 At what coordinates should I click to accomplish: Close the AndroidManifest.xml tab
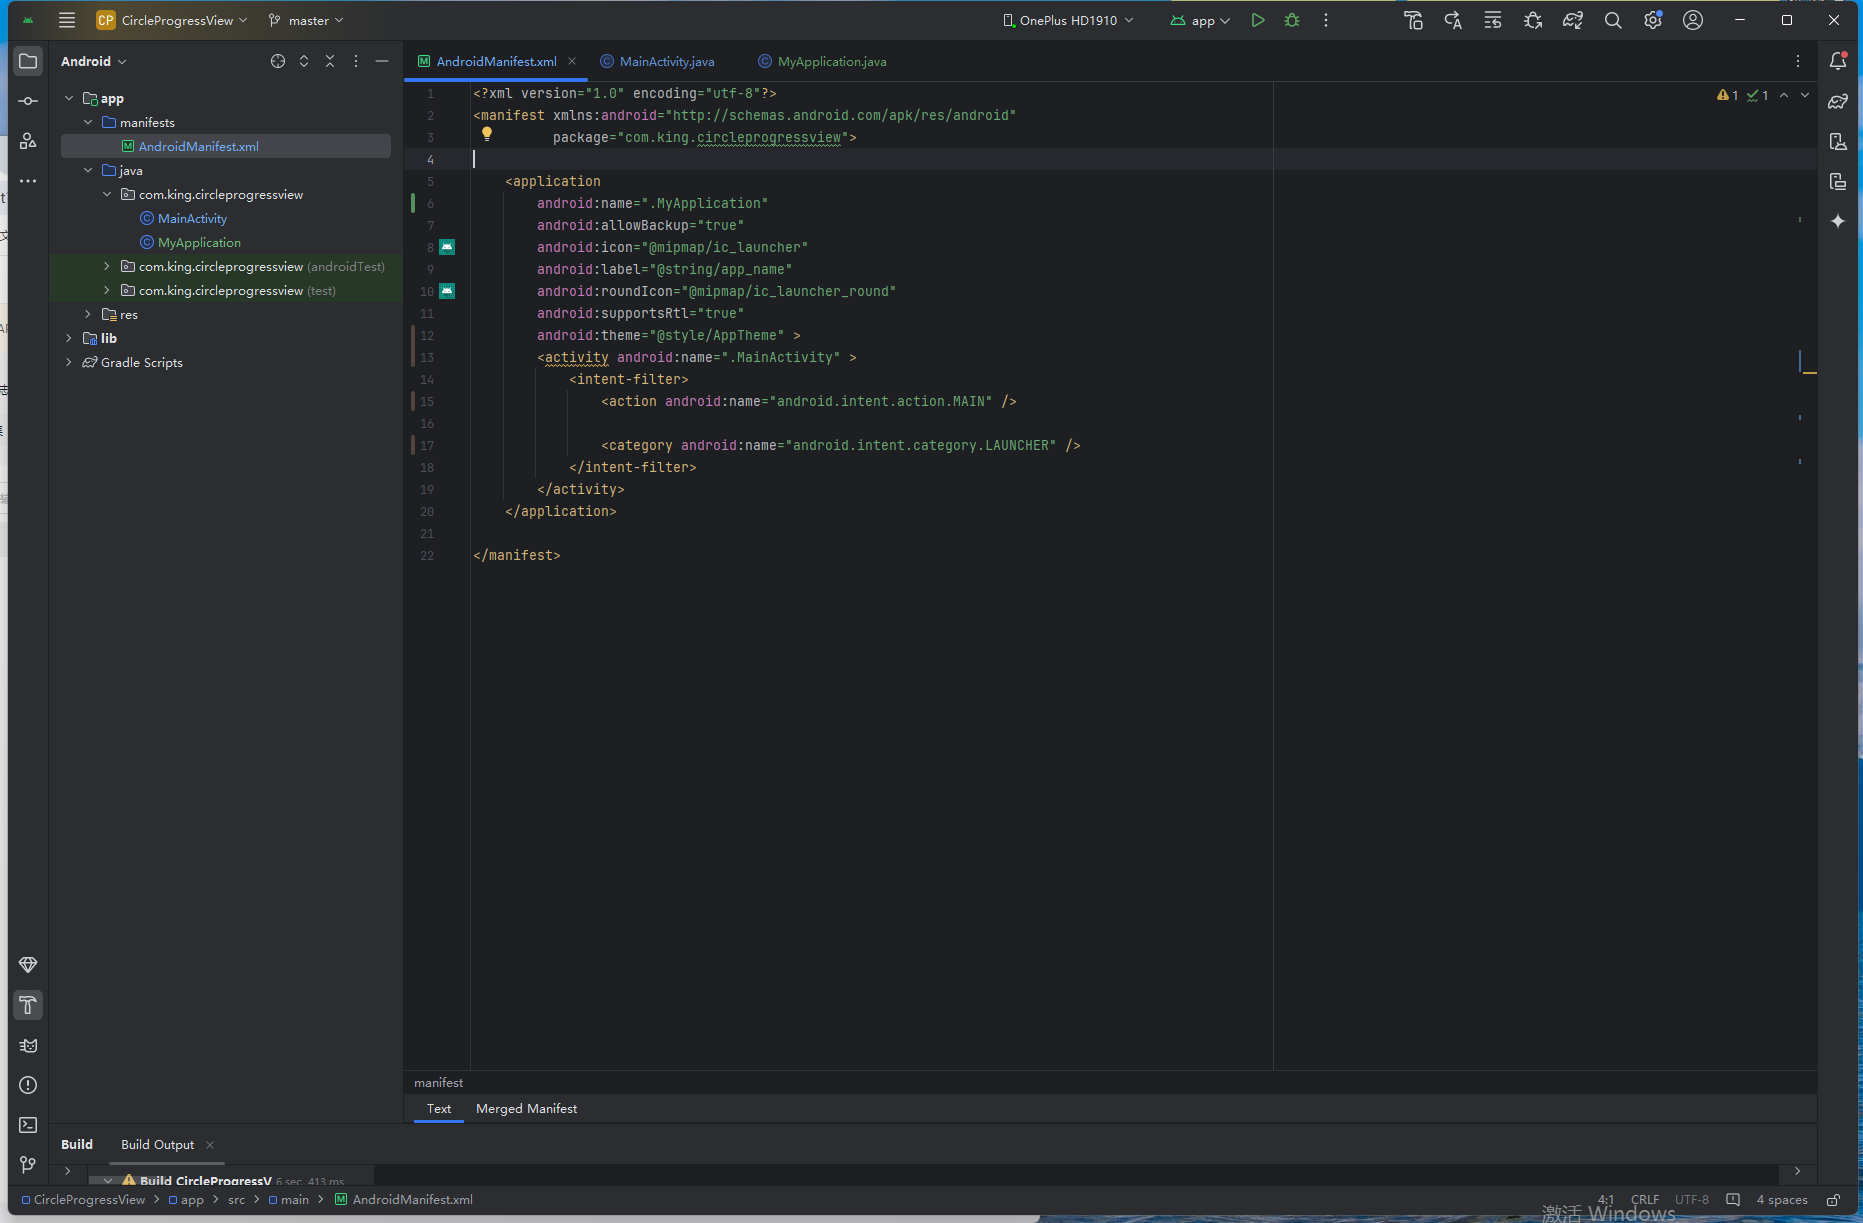pos(572,61)
